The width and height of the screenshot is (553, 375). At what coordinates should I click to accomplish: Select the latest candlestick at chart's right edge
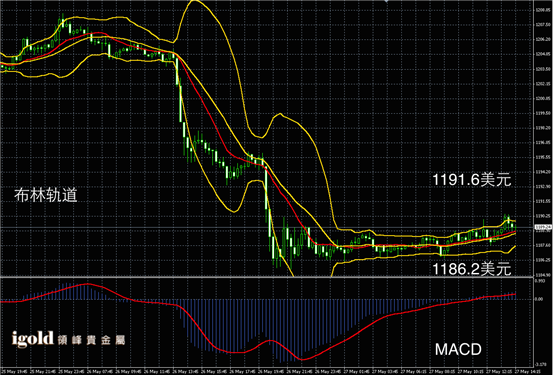pyautogui.click(x=516, y=228)
